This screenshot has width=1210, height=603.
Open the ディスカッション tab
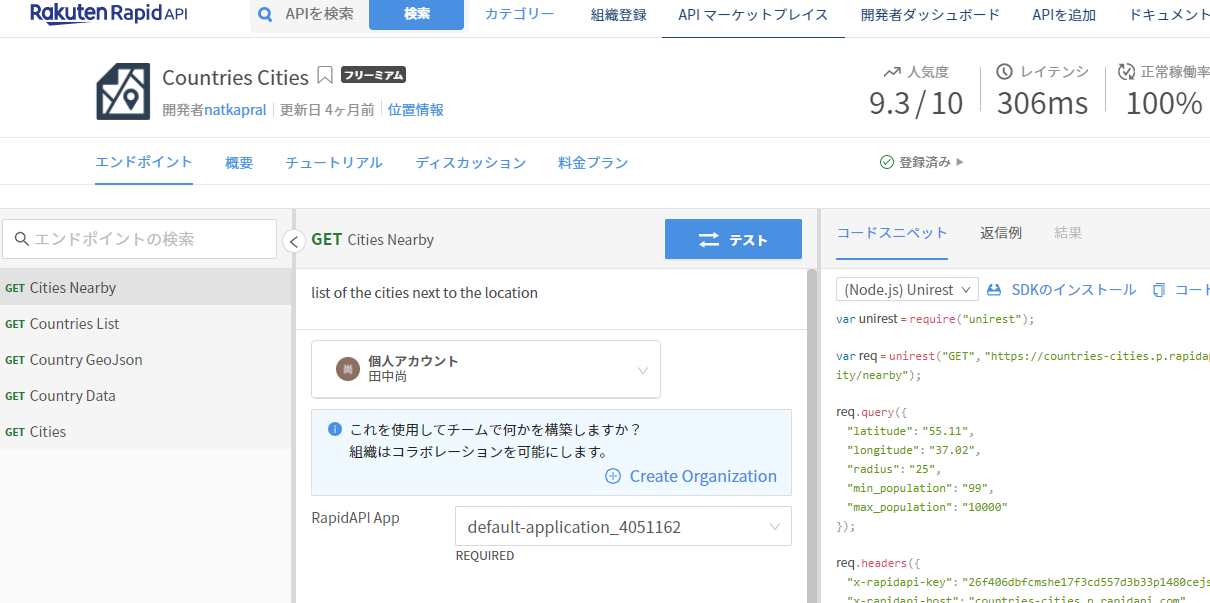point(470,162)
